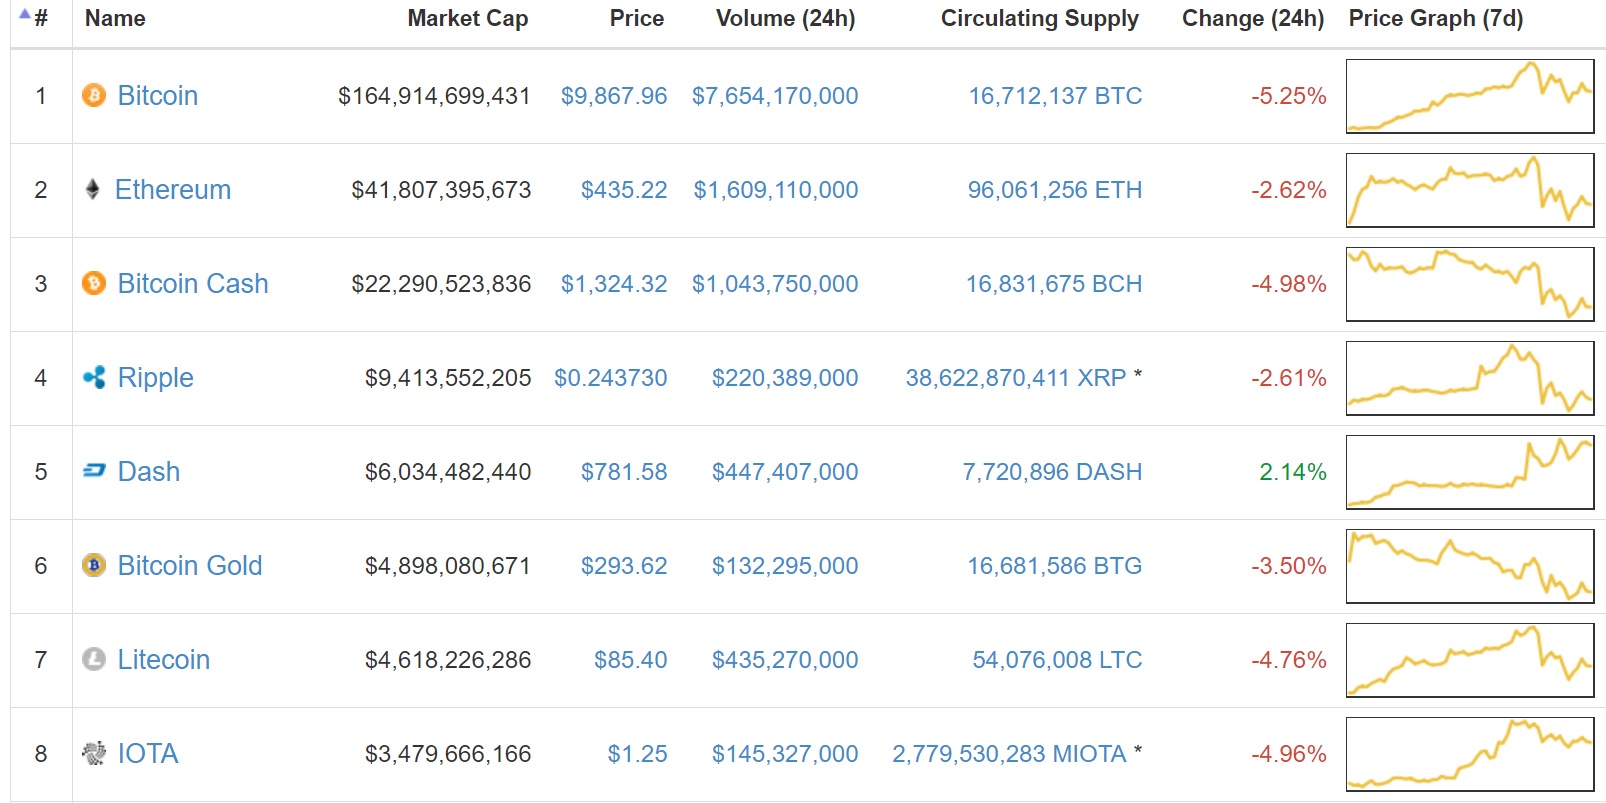Click Dash's 7-day price graph
The width and height of the screenshot is (1606, 803).
pyautogui.click(x=1470, y=471)
